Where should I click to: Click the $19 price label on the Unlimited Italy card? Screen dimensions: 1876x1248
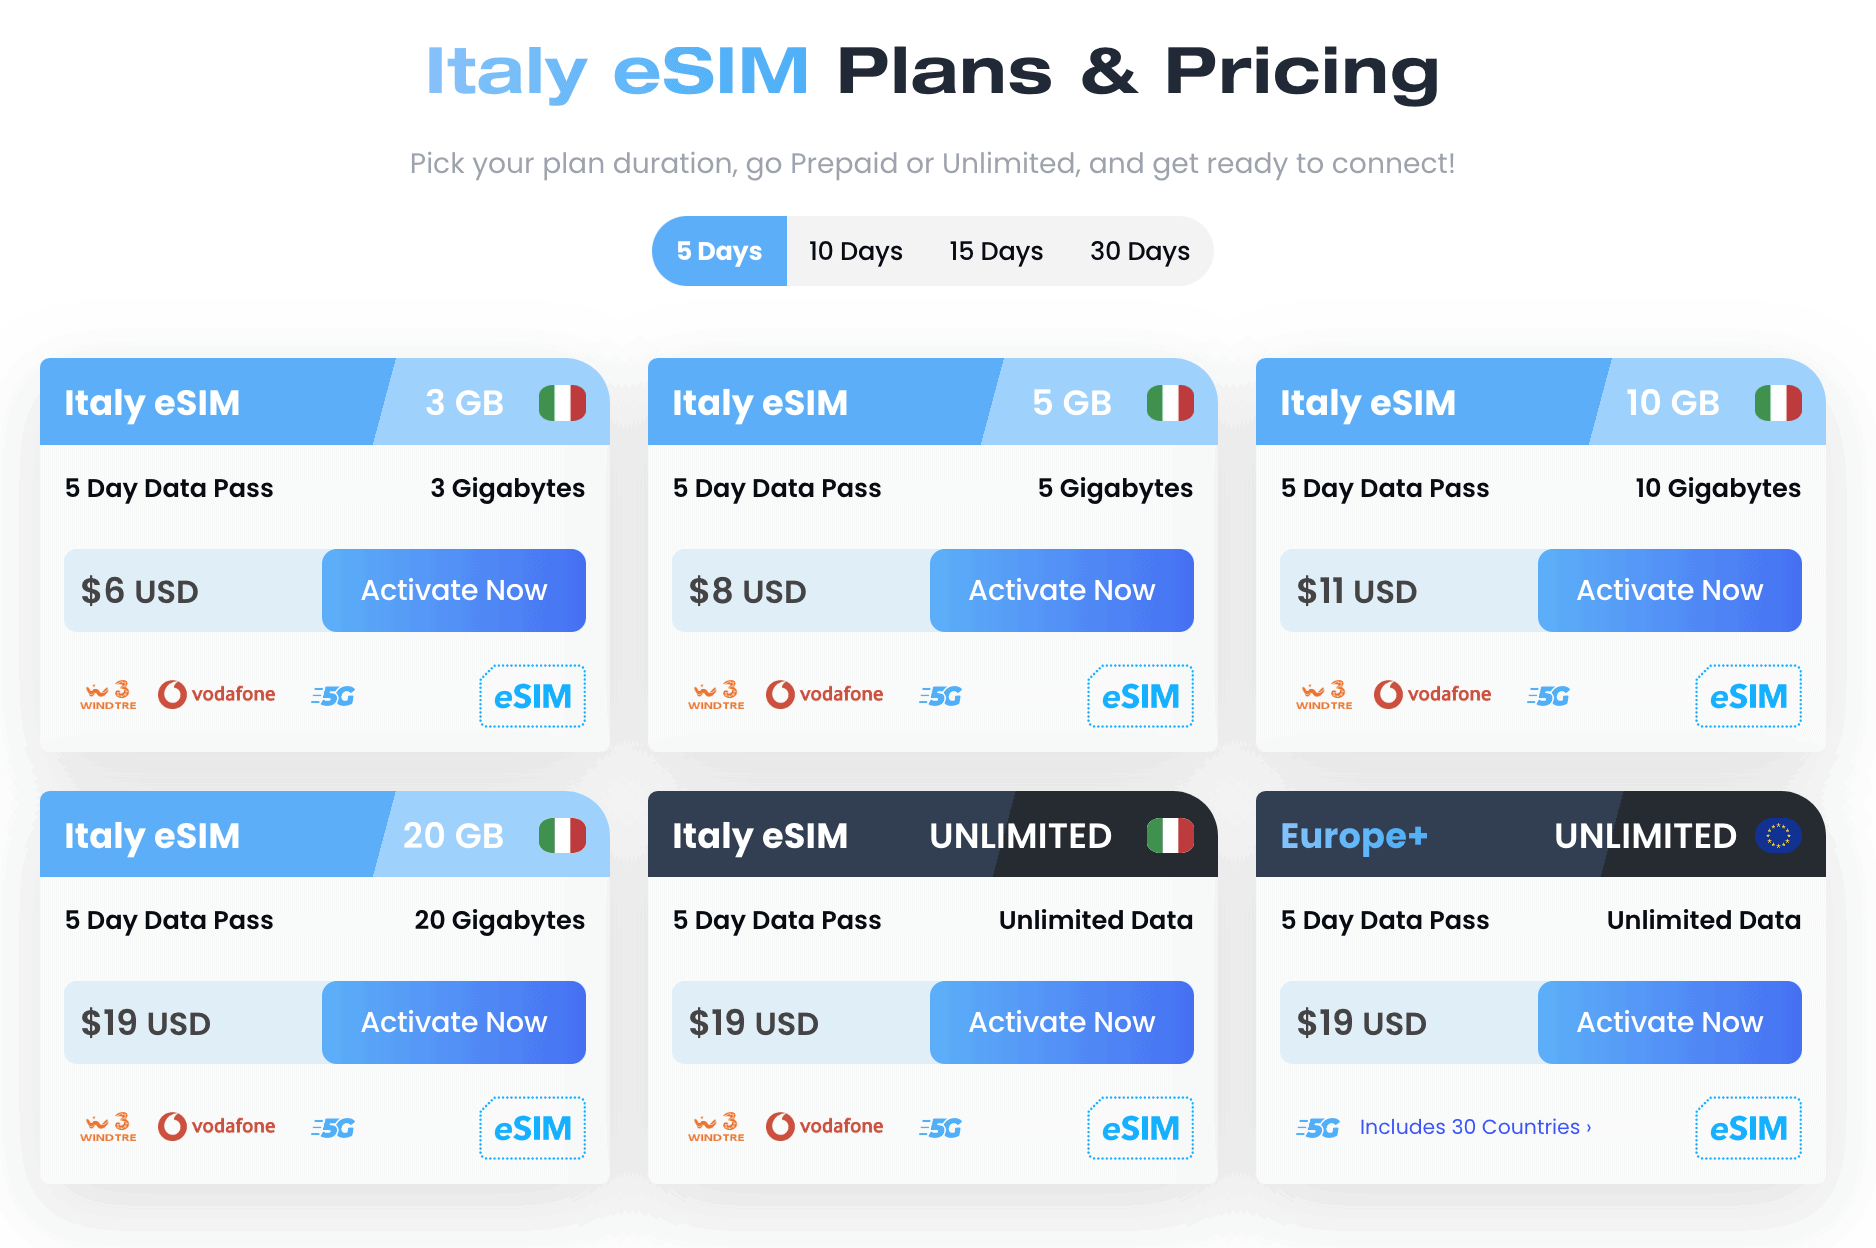pyautogui.click(x=752, y=1022)
